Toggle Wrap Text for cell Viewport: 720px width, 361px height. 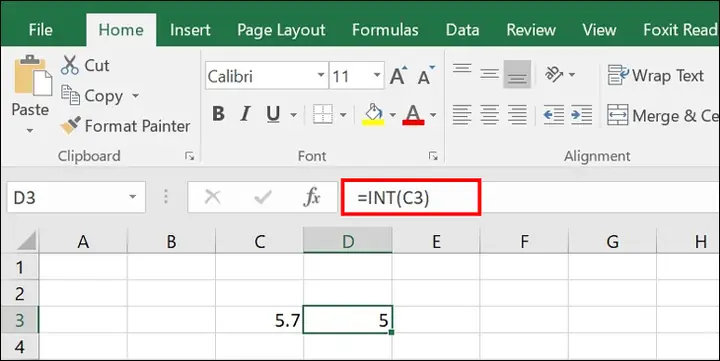point(655,75)
